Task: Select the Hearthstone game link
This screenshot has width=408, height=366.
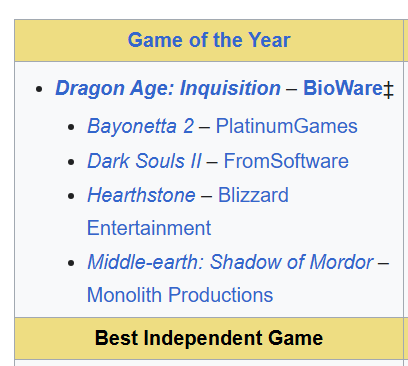Action: click(141, 195)
